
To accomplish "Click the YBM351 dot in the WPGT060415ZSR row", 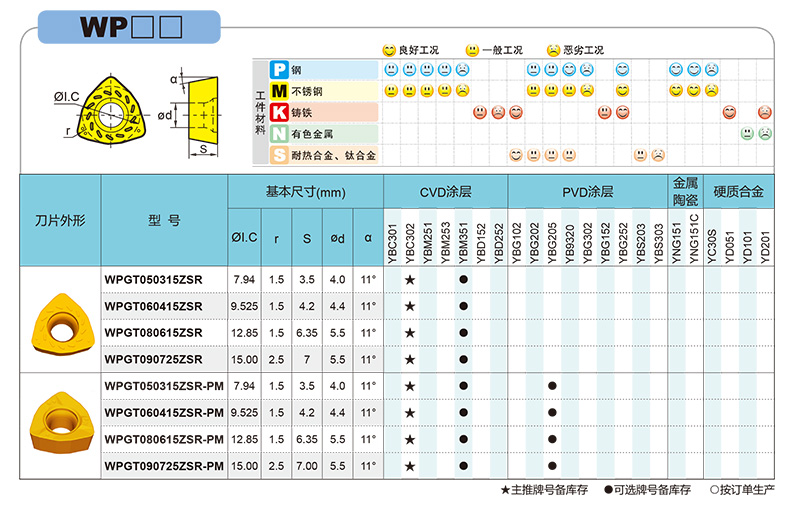I will [464, 306].
